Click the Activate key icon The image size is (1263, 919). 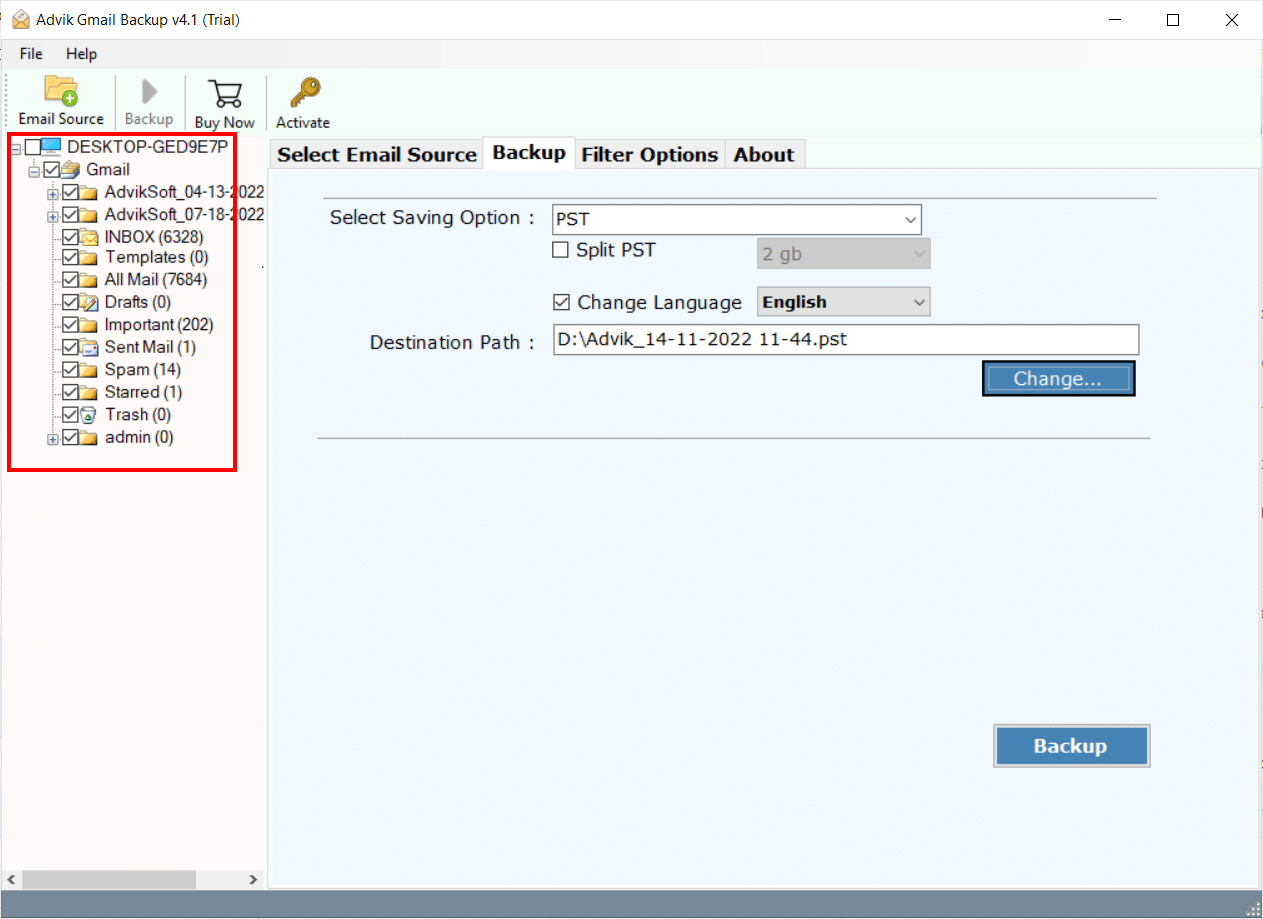(x=303, y=93)
